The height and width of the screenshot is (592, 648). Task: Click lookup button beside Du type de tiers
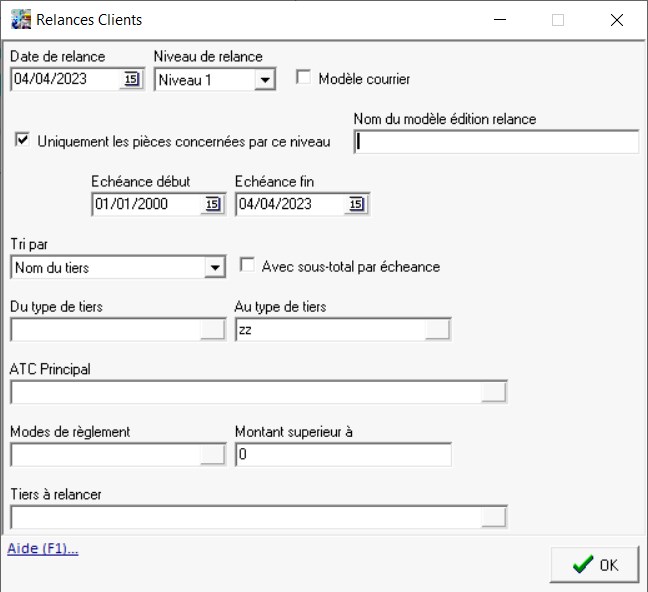coord(212,330)
